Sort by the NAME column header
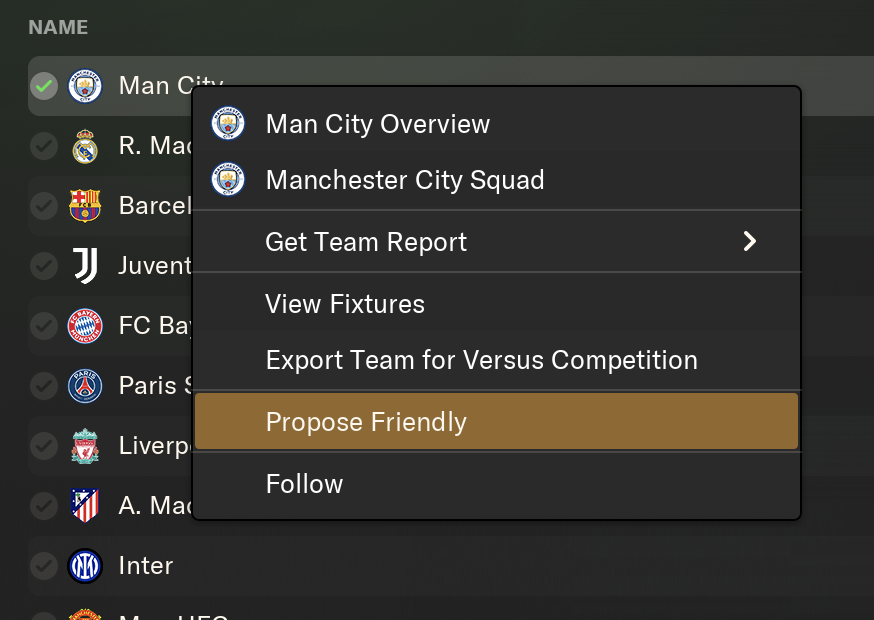 (58, 27)
